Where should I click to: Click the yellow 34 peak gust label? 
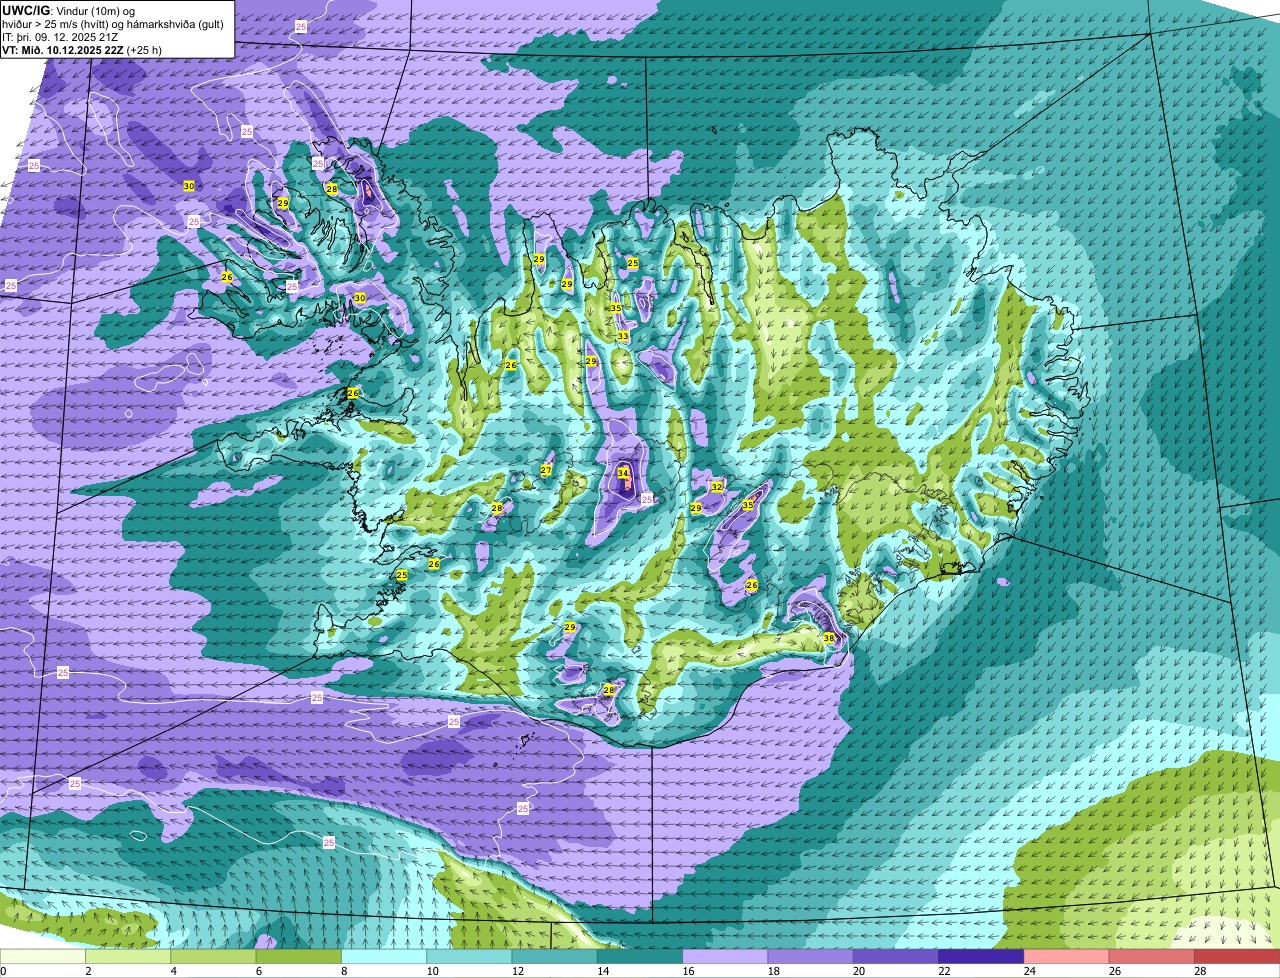(x=623, y=473)
